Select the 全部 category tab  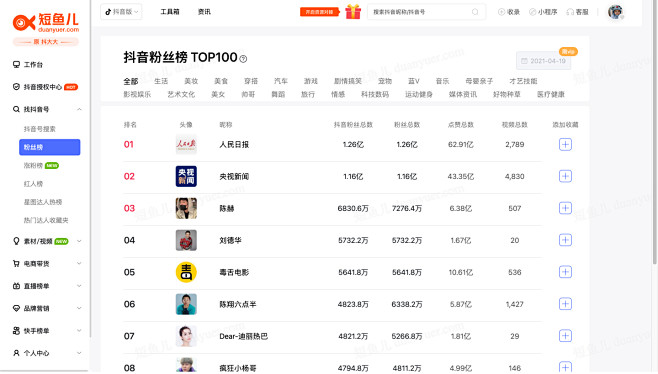click(131, 81)
